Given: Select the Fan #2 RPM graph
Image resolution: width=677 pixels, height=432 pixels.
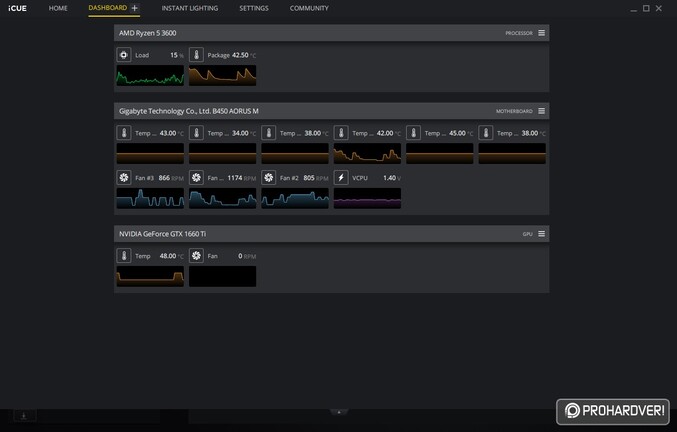Looking at the screenshot, I should click(x=295, y=198).
